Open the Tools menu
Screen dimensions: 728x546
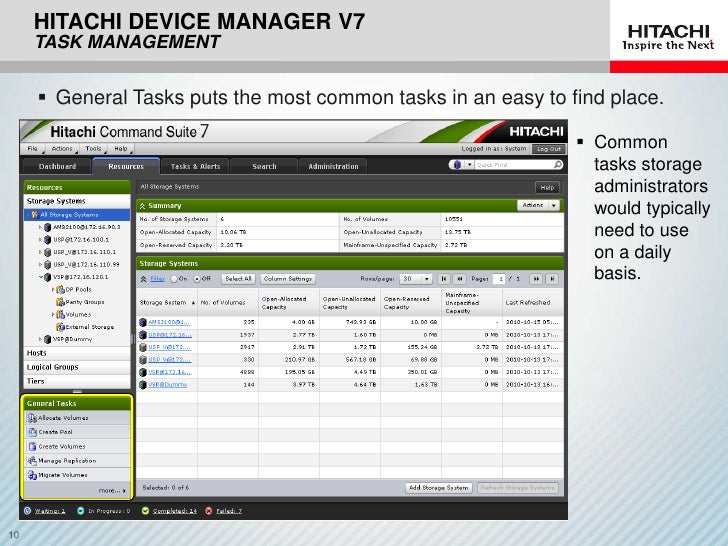point(93,149)
